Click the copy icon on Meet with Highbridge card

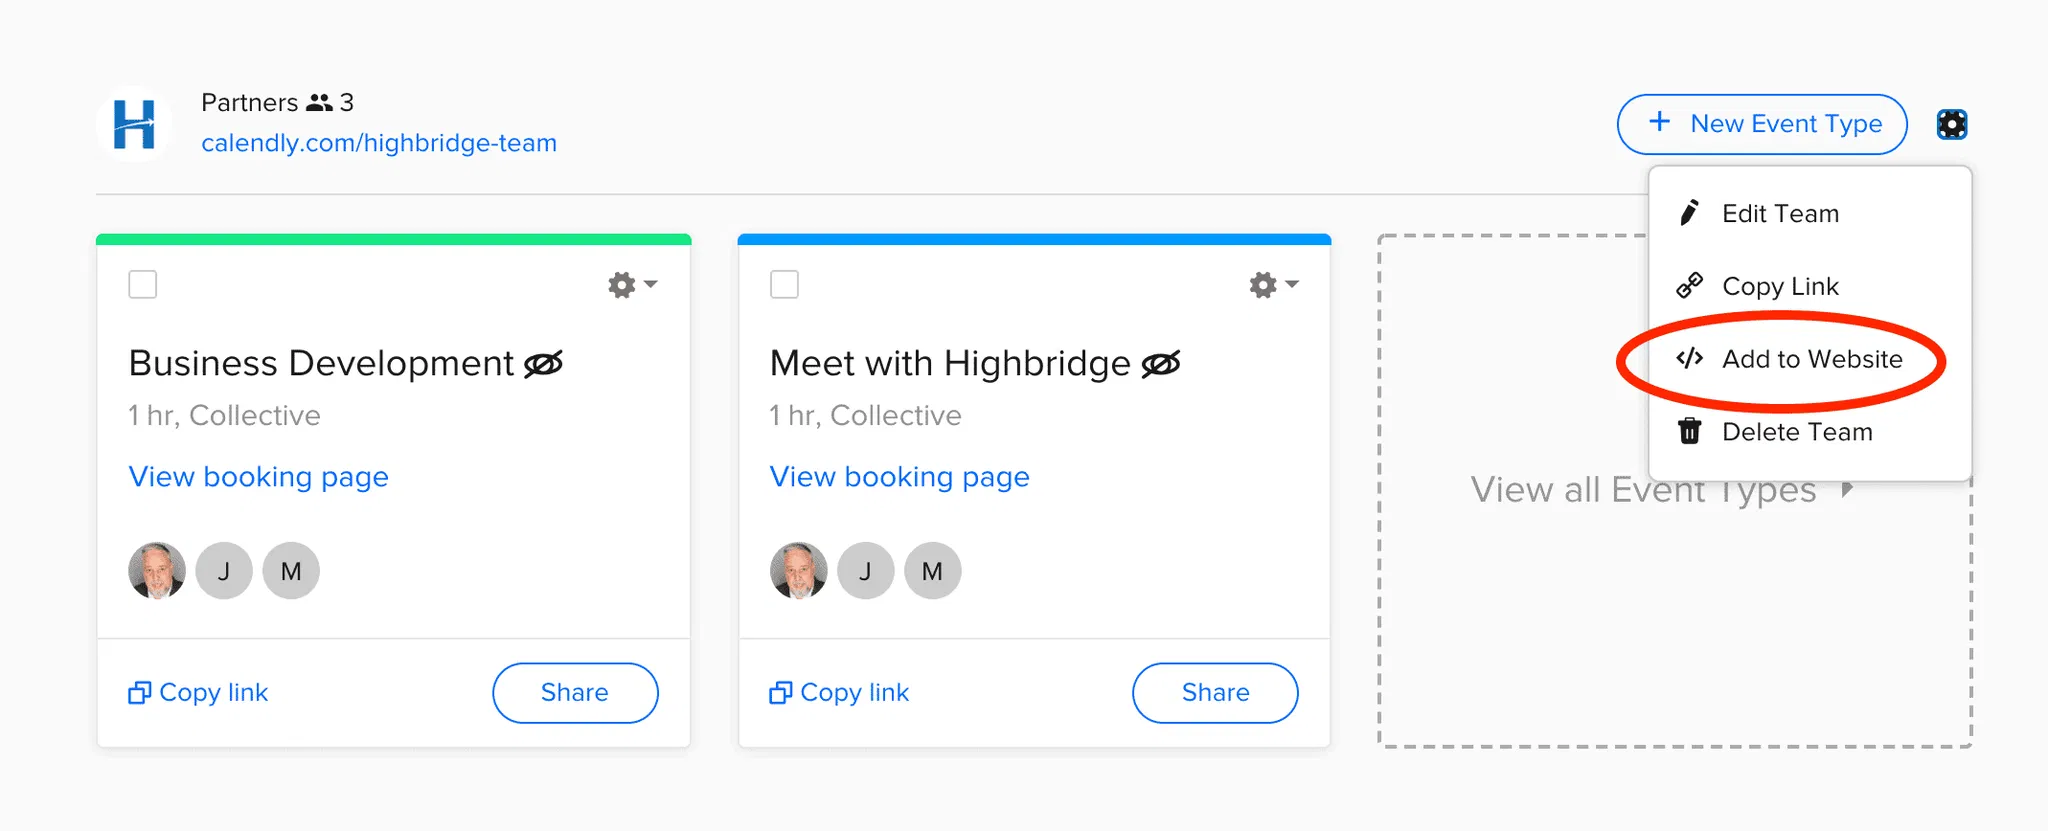tap(781, 692)
